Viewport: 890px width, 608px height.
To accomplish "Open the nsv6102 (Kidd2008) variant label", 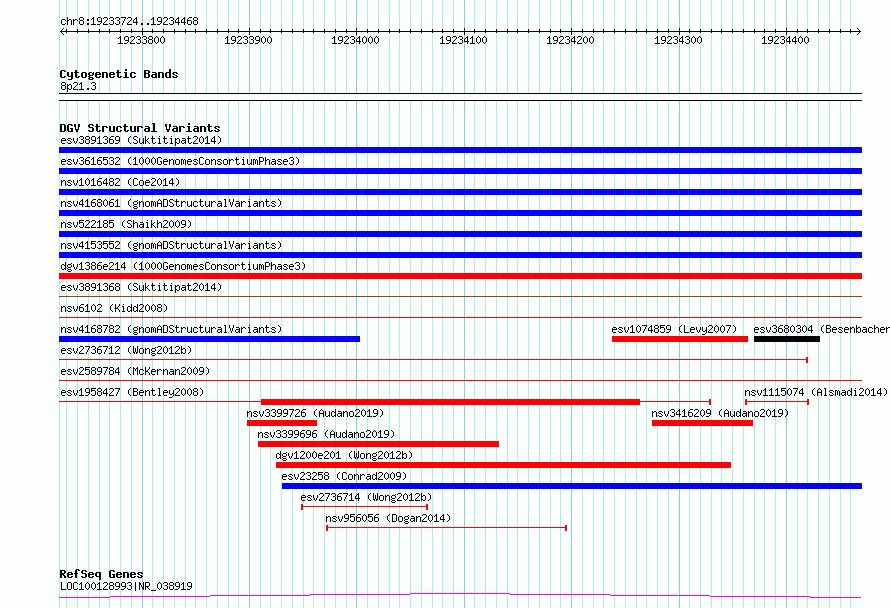I will click(114, 308).
